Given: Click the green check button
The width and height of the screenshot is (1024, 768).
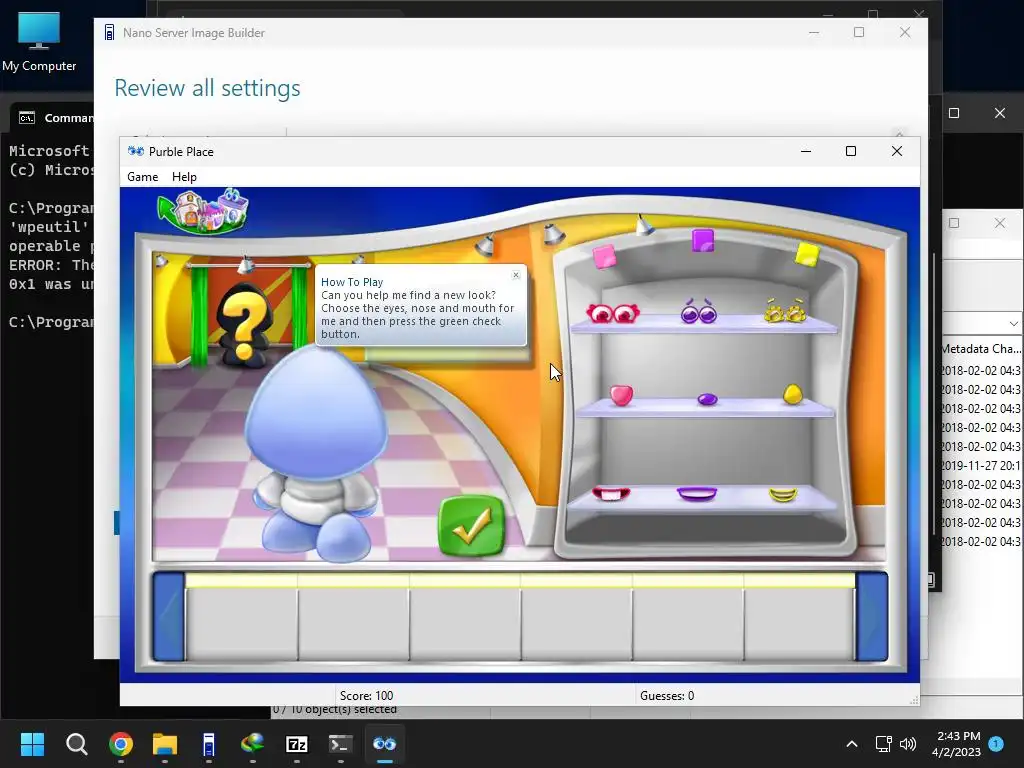Looking at the screenshot, I should coord(472,526).
